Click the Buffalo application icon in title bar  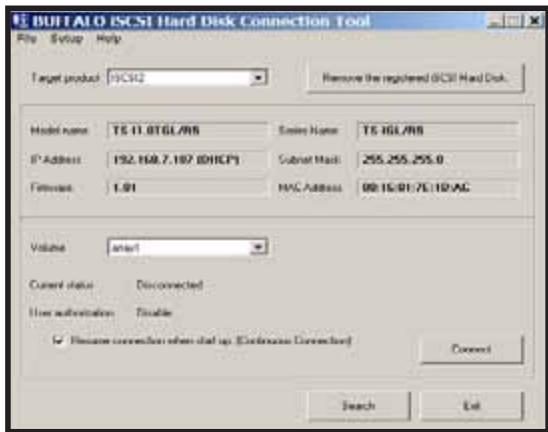click(x=20, y=21)
